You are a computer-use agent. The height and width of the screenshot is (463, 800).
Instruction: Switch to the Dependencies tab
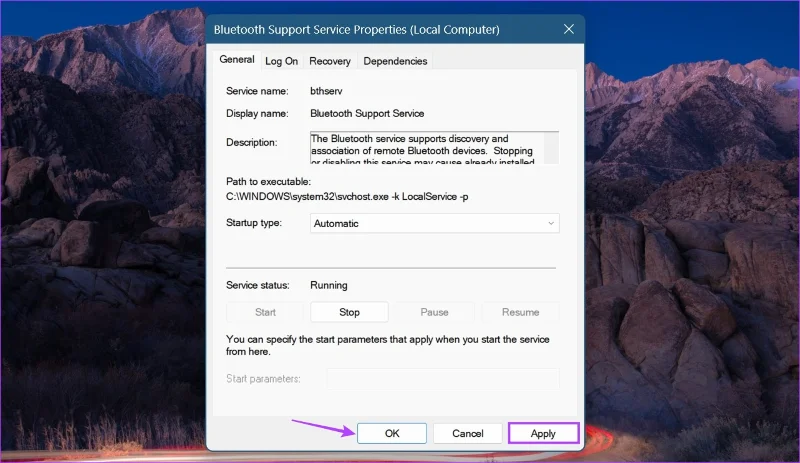pos(395,61)
